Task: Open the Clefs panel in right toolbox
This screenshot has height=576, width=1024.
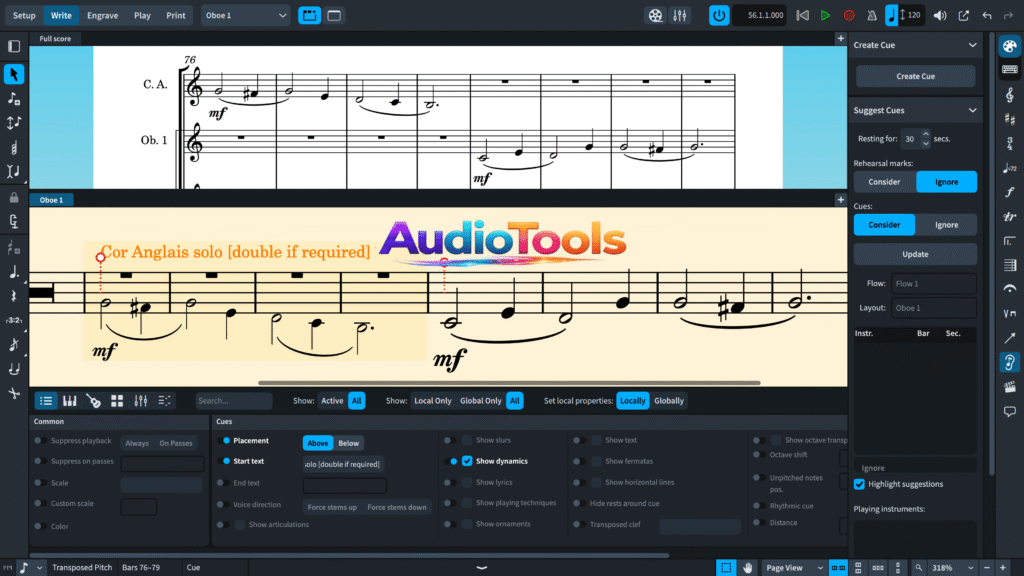Action: tap(1010, 95)
